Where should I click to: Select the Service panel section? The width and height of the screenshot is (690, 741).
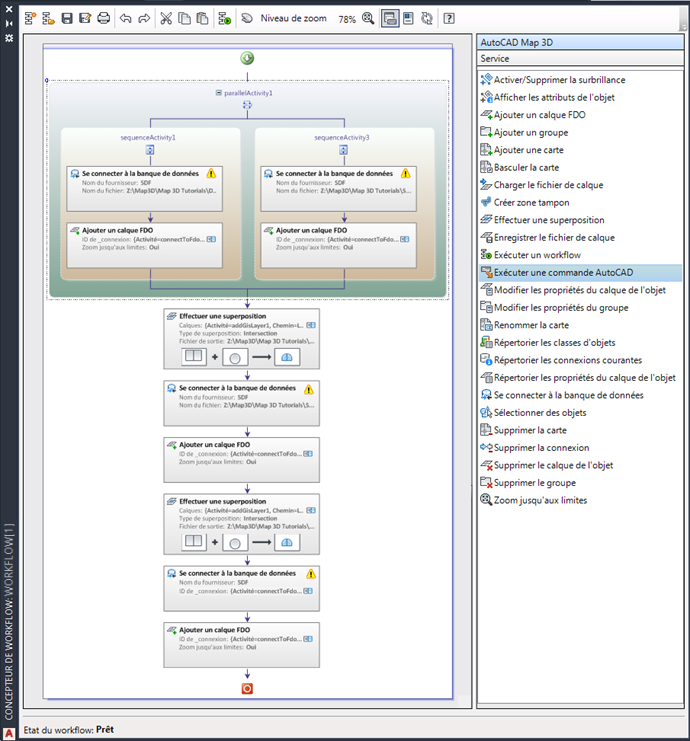pyautogui.click(x=580, y=59)
